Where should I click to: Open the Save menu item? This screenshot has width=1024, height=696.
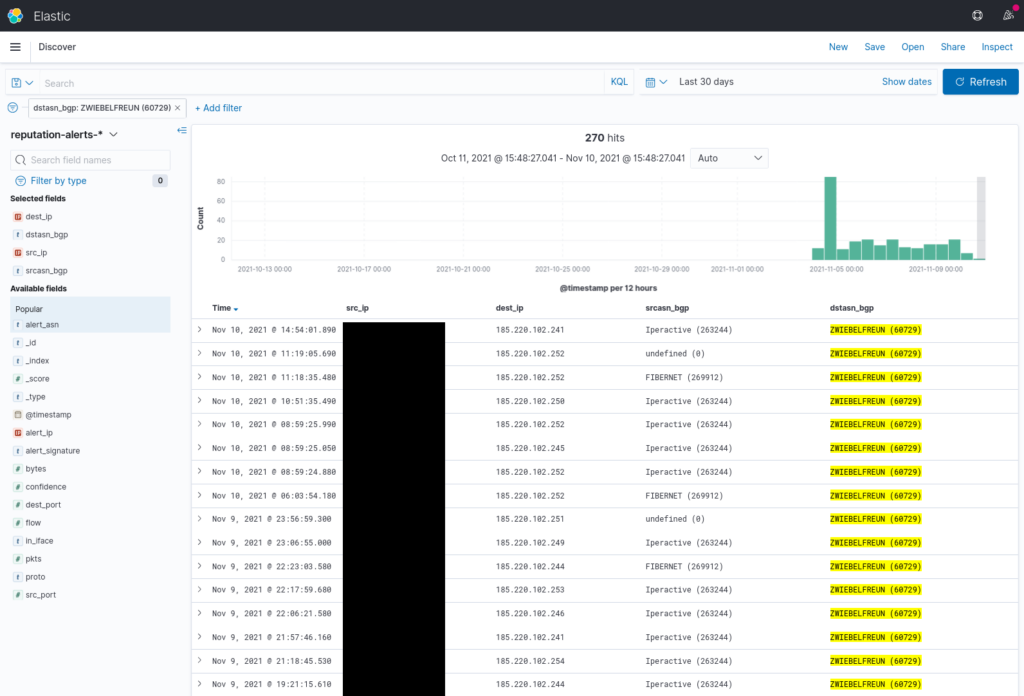click(875, 47)
